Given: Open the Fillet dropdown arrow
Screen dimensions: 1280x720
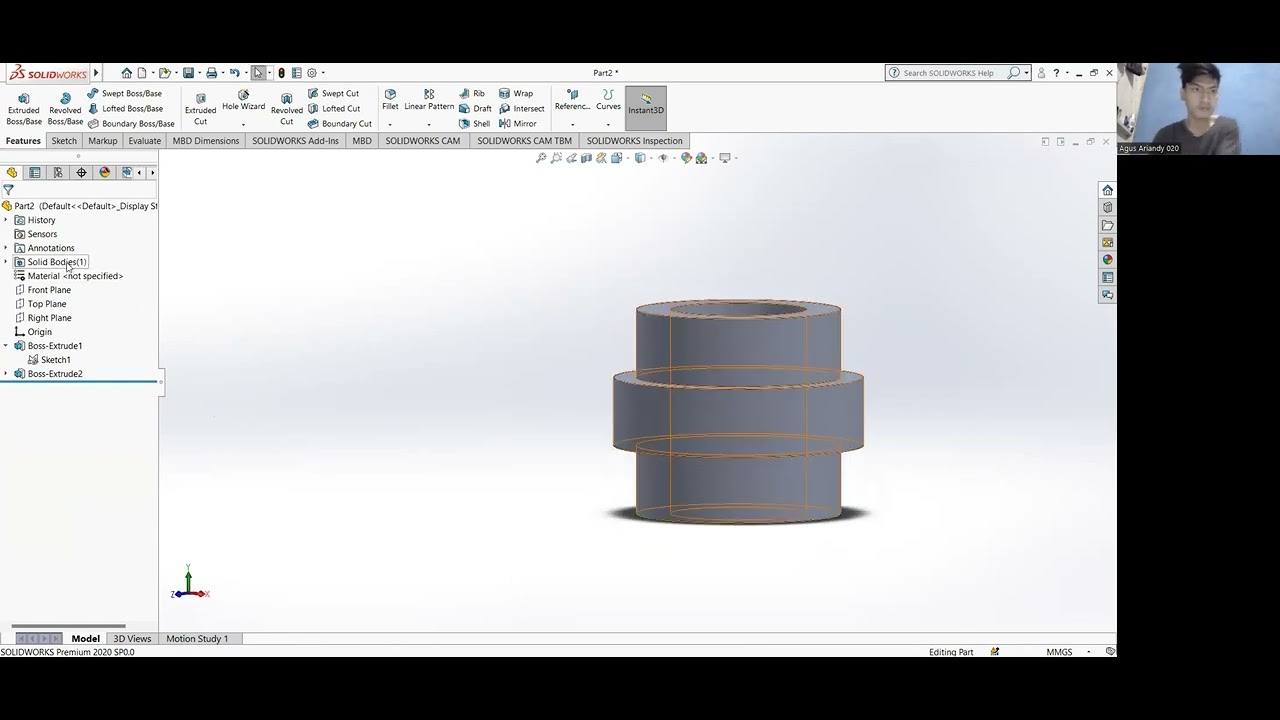Looking at the screenshot, I should tap(390, 125).
